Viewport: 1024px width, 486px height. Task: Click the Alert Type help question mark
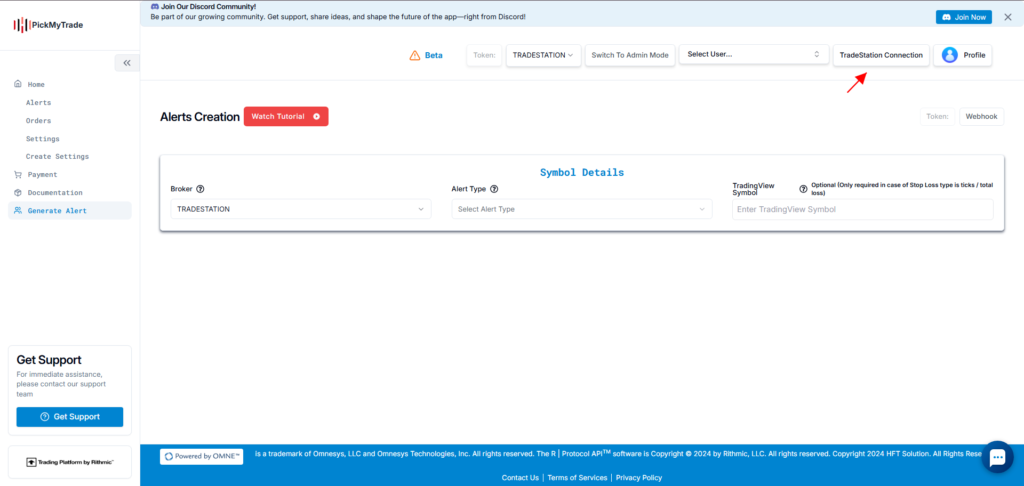click(494, 189)
